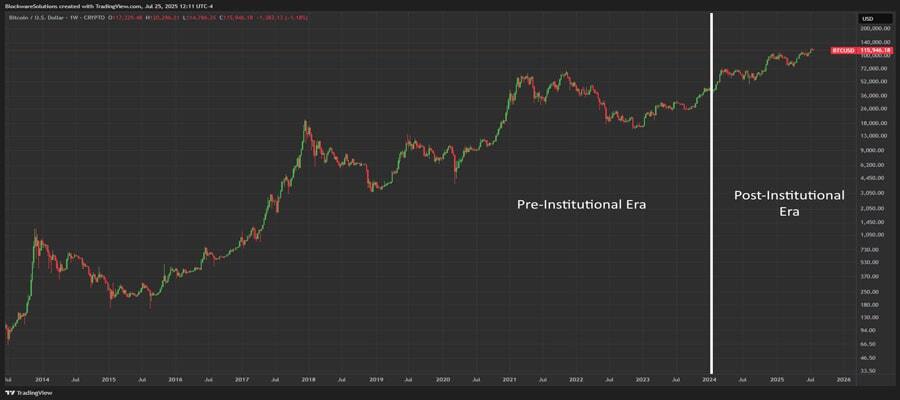Click the 2014 label on time axis
This screenshot has width=900, height=400.
[x=41, y=379]
